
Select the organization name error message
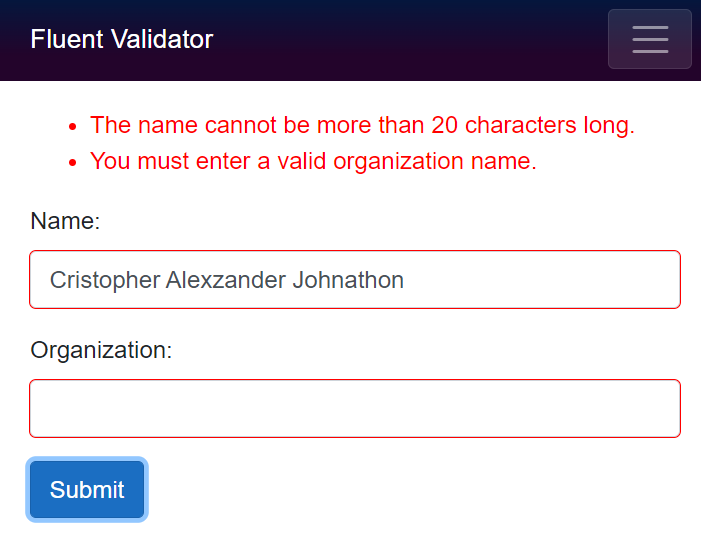coord(313,161)
